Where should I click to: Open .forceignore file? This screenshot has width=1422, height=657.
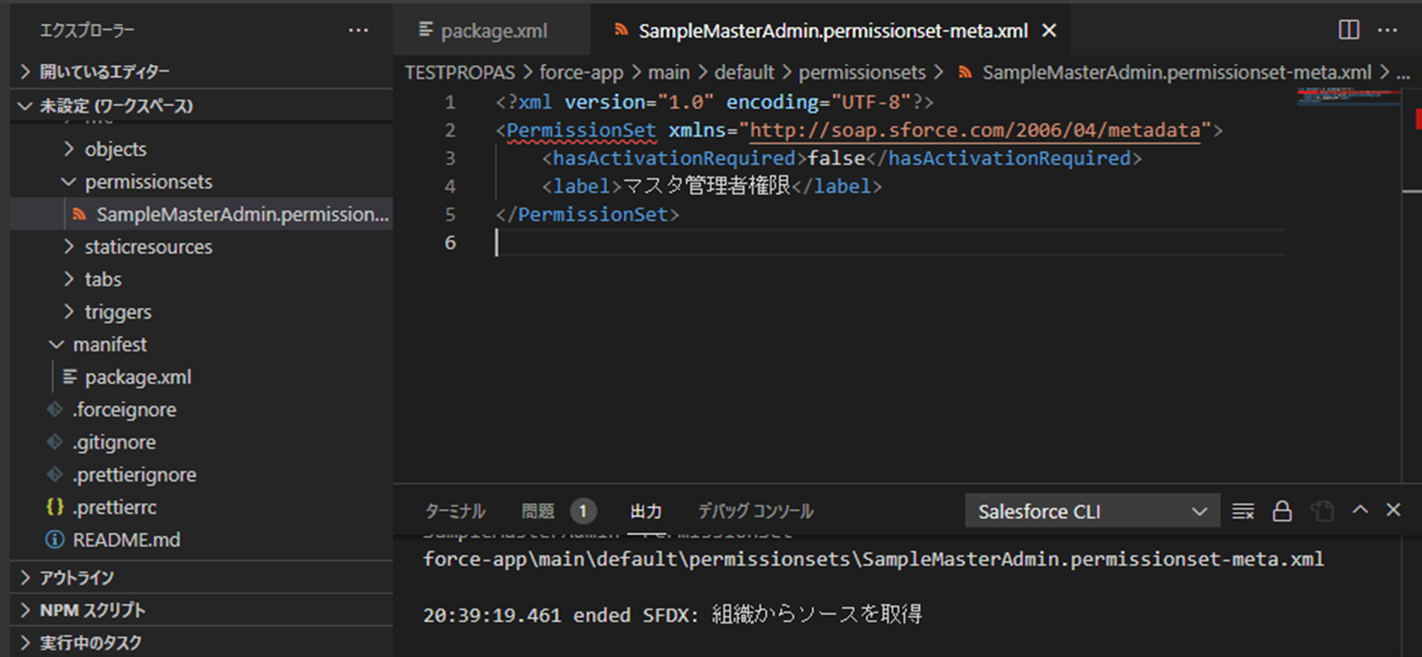[x=124, y=410]
